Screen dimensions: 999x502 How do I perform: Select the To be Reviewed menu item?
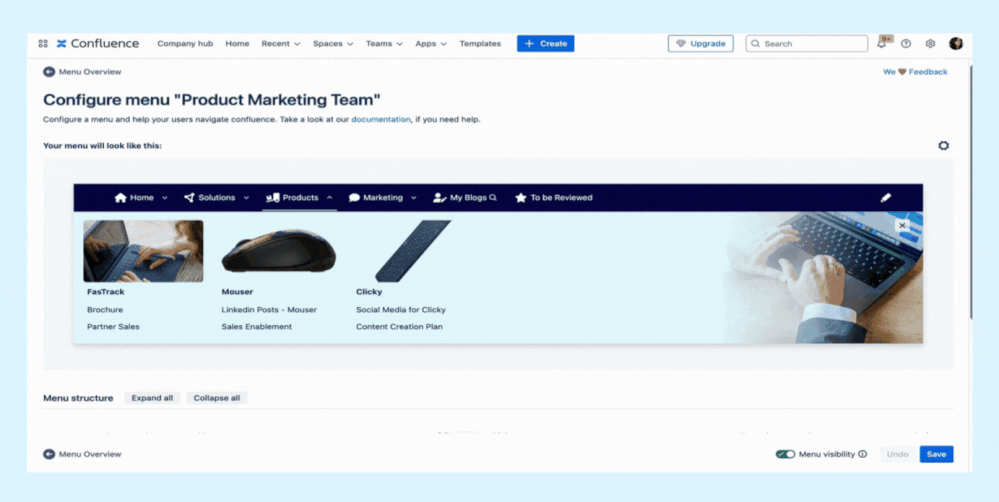(x=561, y=197)
